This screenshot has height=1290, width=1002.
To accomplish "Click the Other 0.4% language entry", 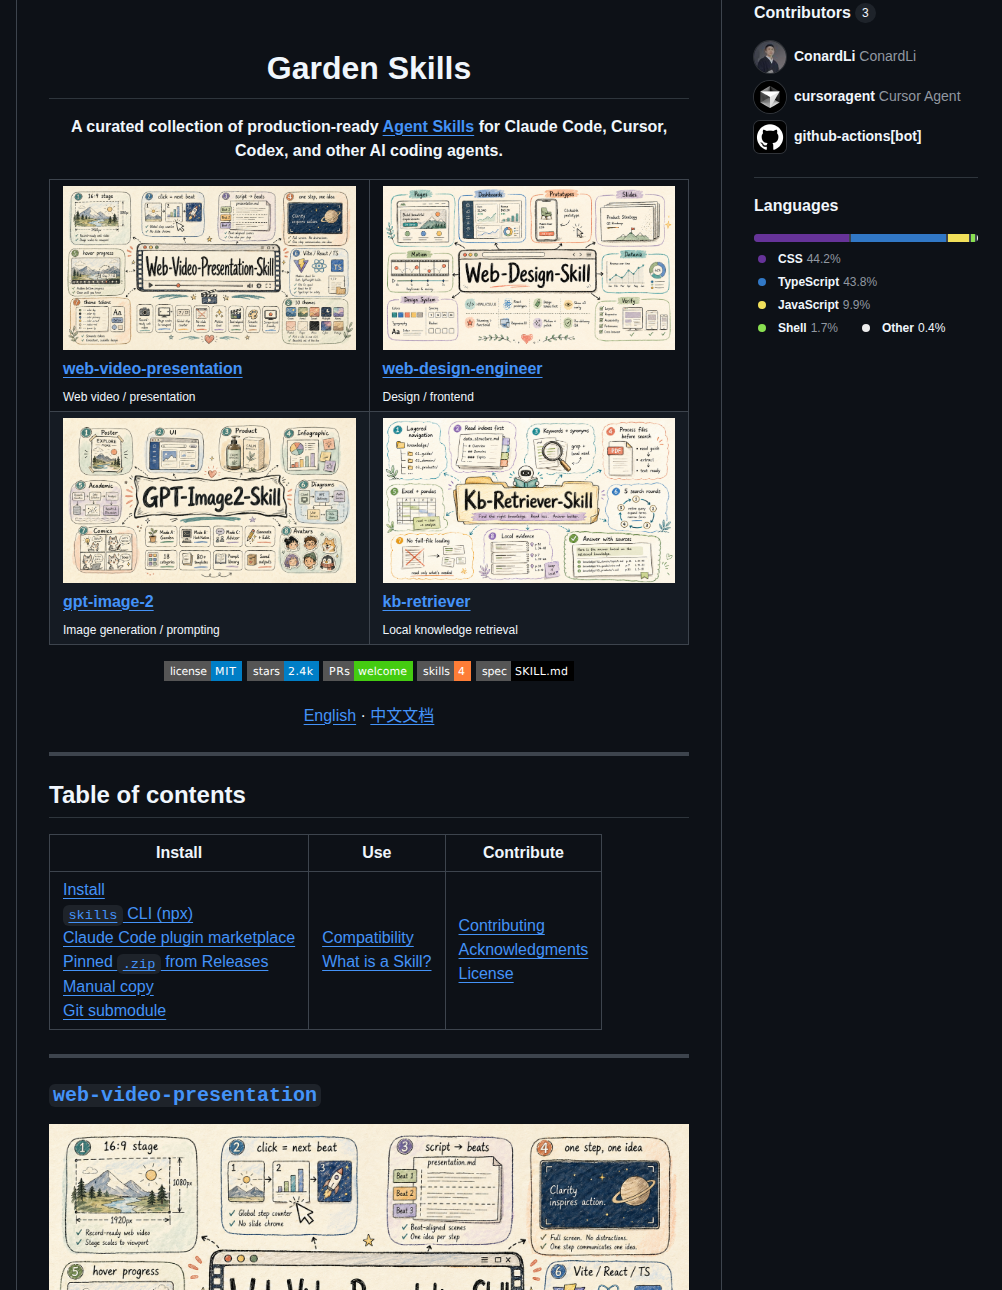I will pos(904,328).
